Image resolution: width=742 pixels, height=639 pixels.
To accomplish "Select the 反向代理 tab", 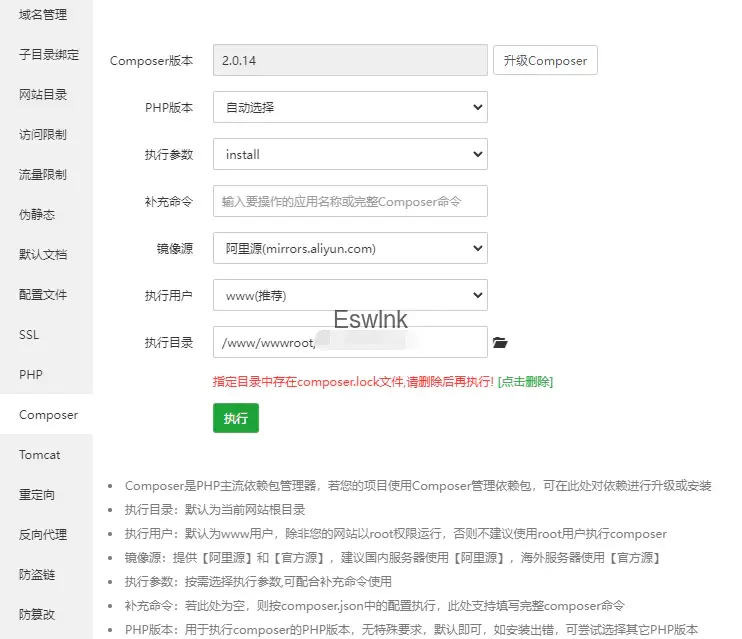I will pyautogui.click(x=43, y=535).
